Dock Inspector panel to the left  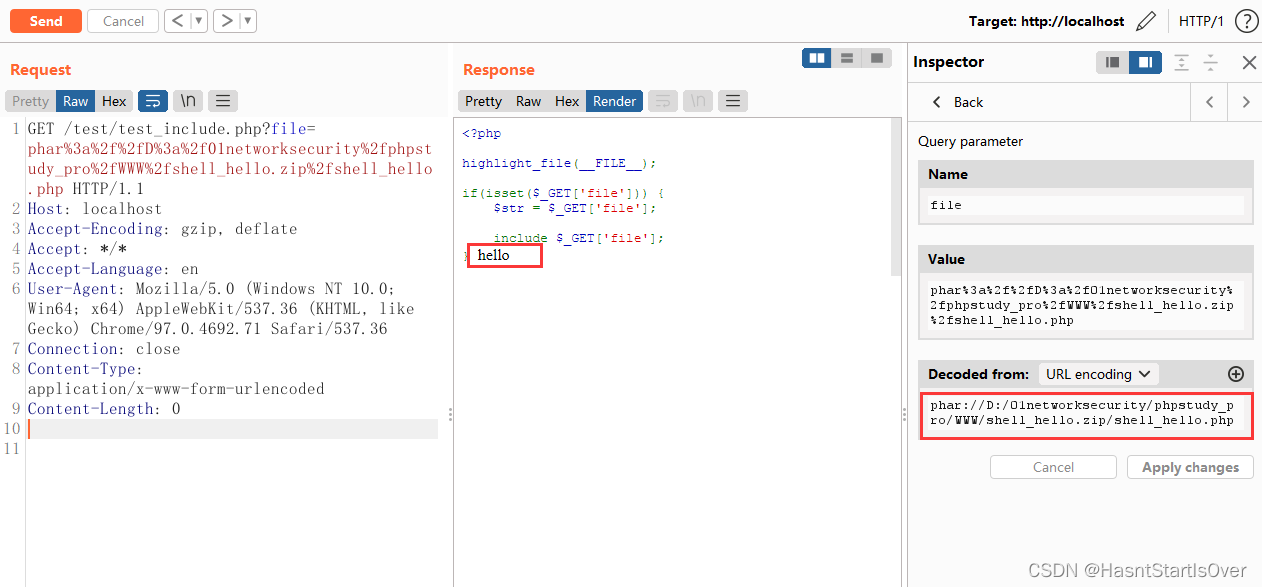point(1113,62)
